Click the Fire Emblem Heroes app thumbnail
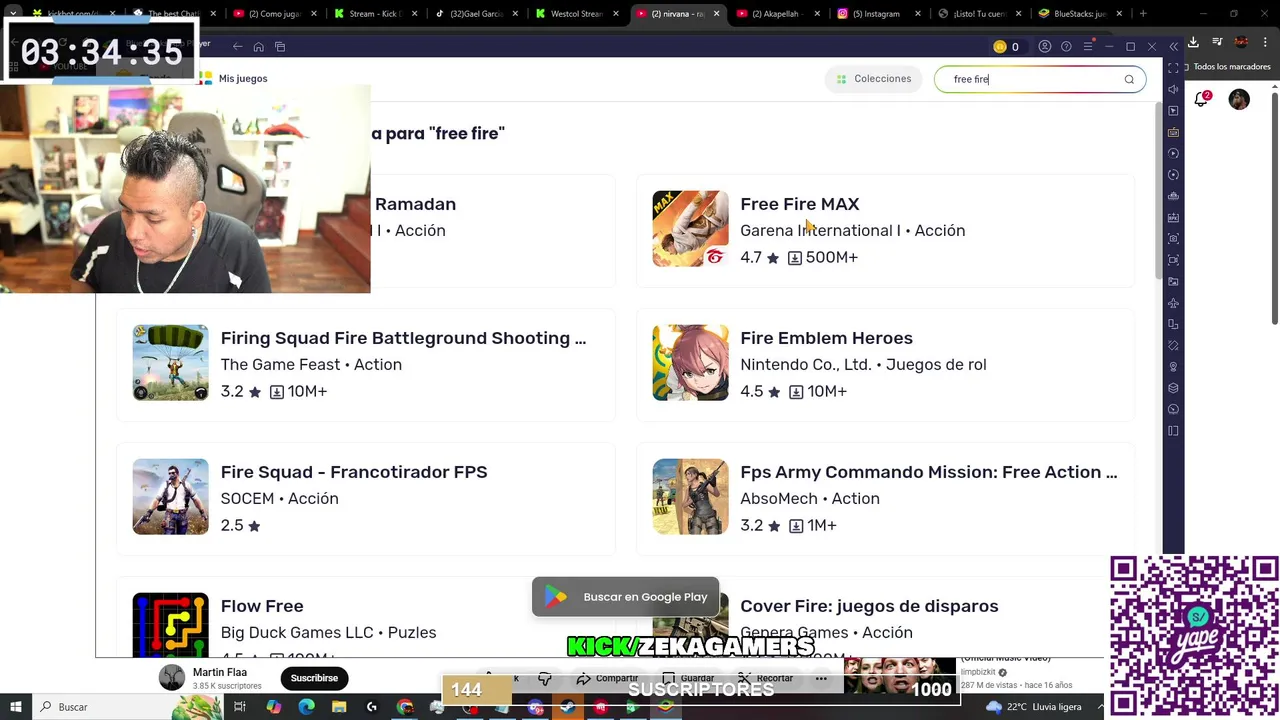This screenshot has width=1280, height=720. (691, 363)
